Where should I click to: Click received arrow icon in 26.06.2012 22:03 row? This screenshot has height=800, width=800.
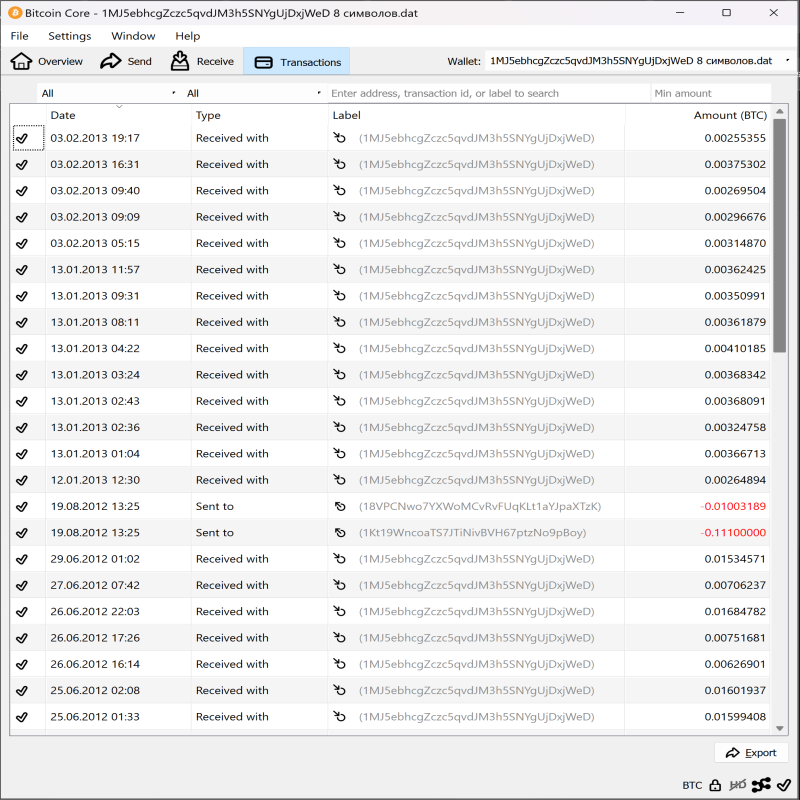340,611
